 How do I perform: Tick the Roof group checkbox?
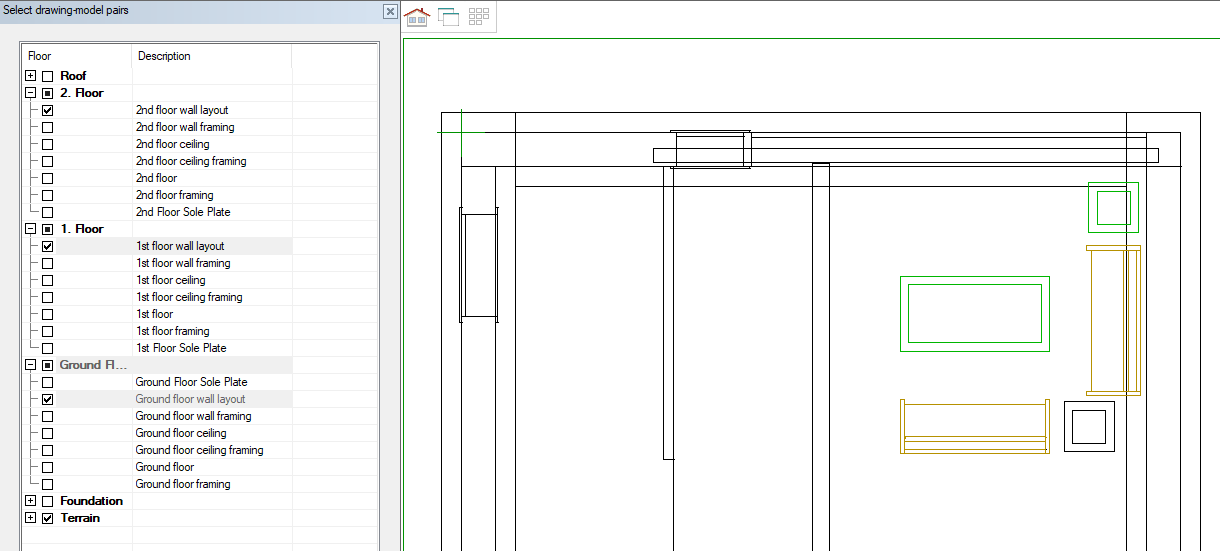coord(47,76)
